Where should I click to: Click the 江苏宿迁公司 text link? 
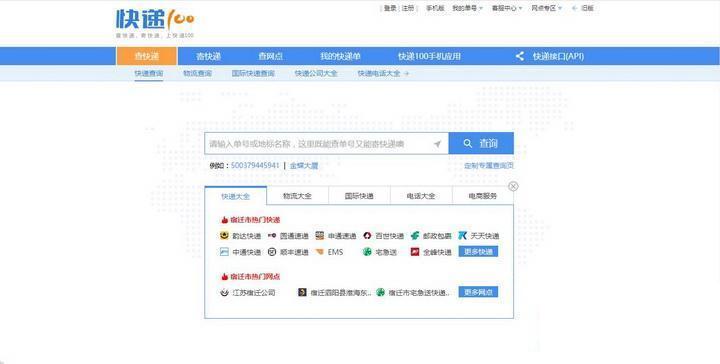point(254,292)
